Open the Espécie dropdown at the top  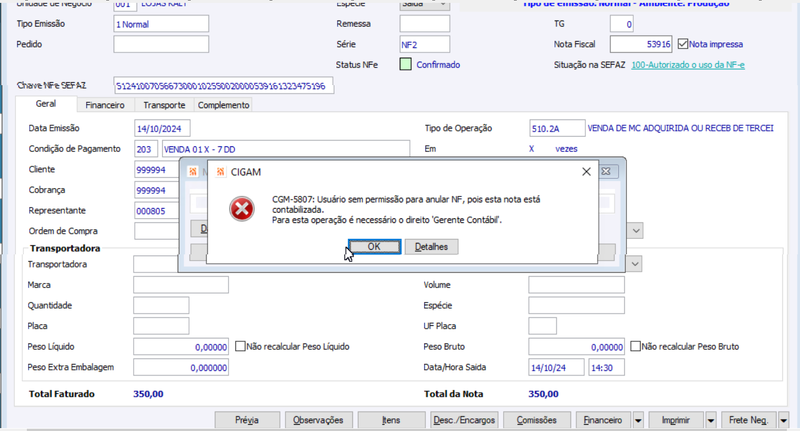[424, 4]
